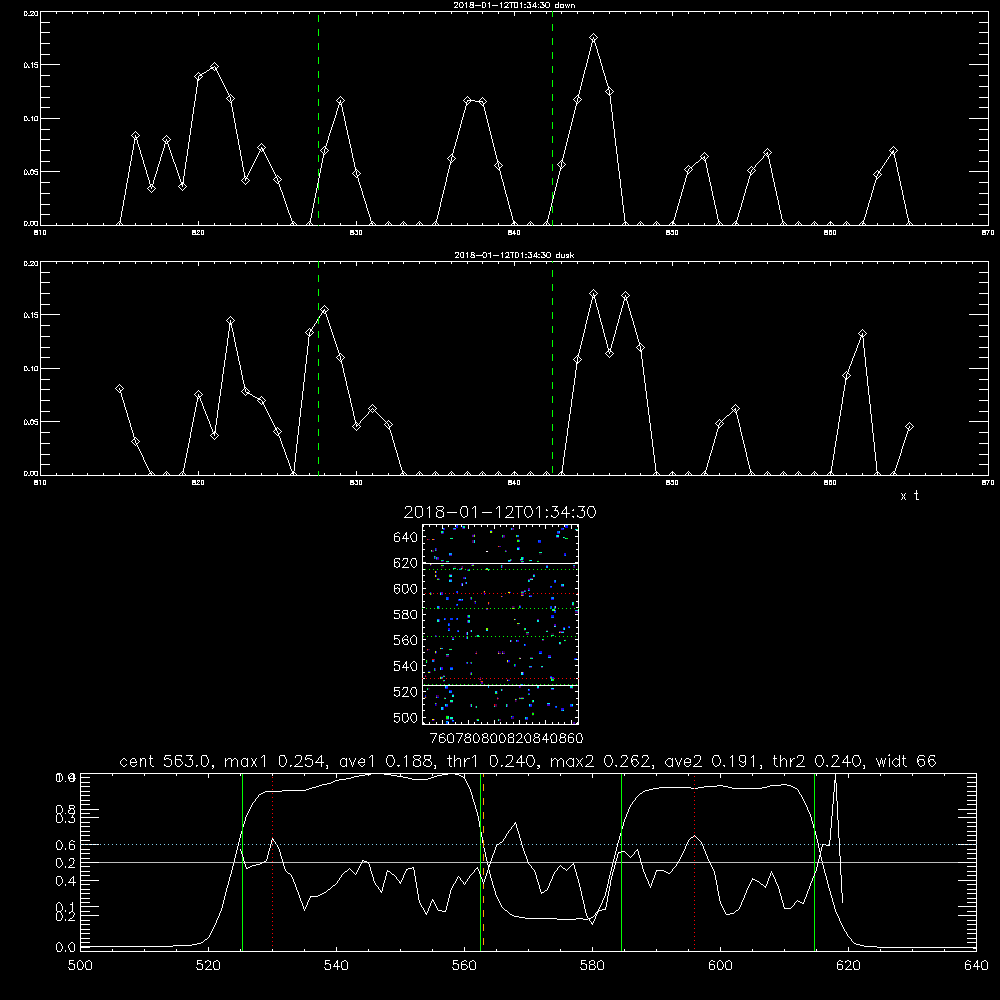Click the orange dashed centre line in bottom plot
Viewport: 1000px width, 1000px height.
pyautogui.click(x=483, y=861)
